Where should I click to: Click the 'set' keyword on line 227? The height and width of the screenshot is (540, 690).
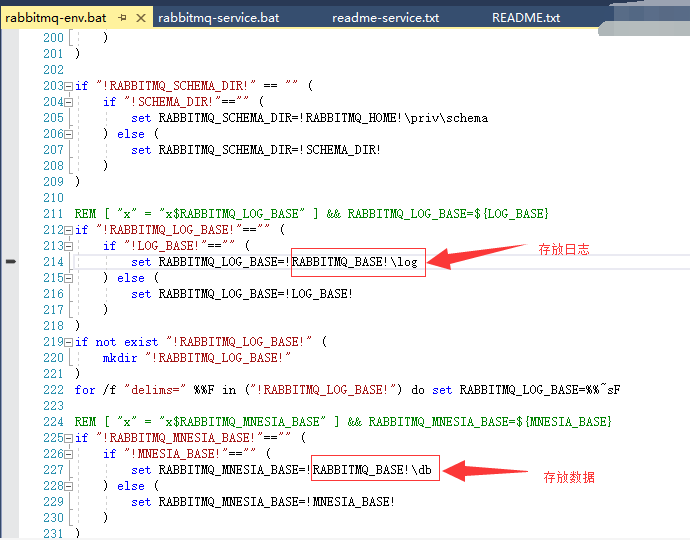click(x=141, y=470)
